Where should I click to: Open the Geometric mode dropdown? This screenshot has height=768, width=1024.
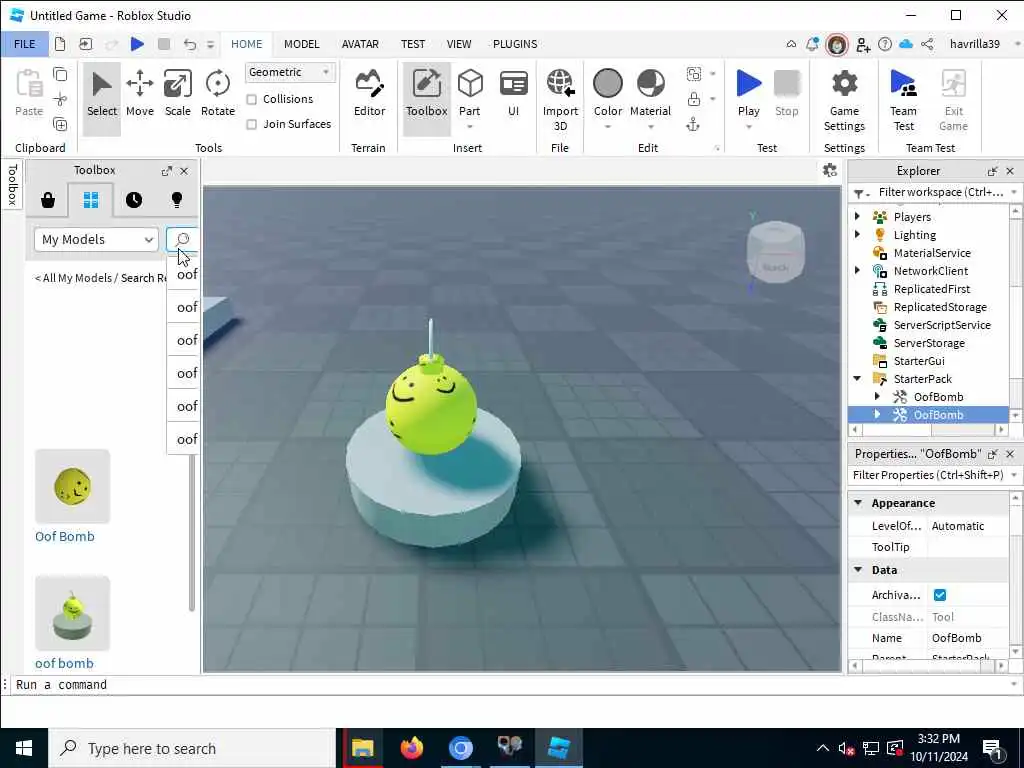(290, 72)
